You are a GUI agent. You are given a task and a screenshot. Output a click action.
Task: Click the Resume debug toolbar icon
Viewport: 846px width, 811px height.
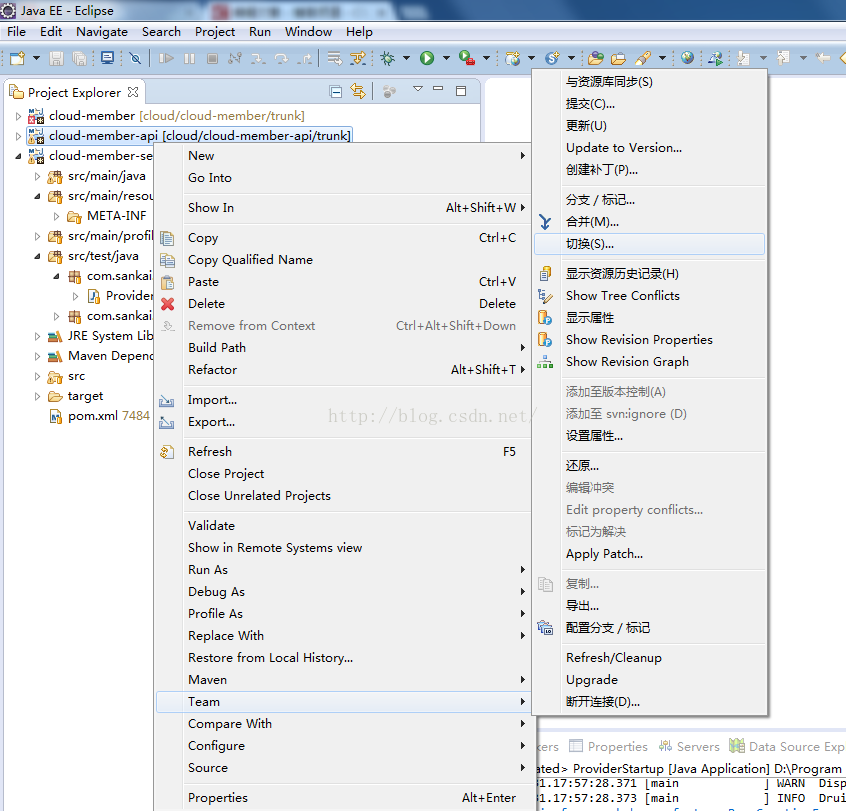click(166, 58)
